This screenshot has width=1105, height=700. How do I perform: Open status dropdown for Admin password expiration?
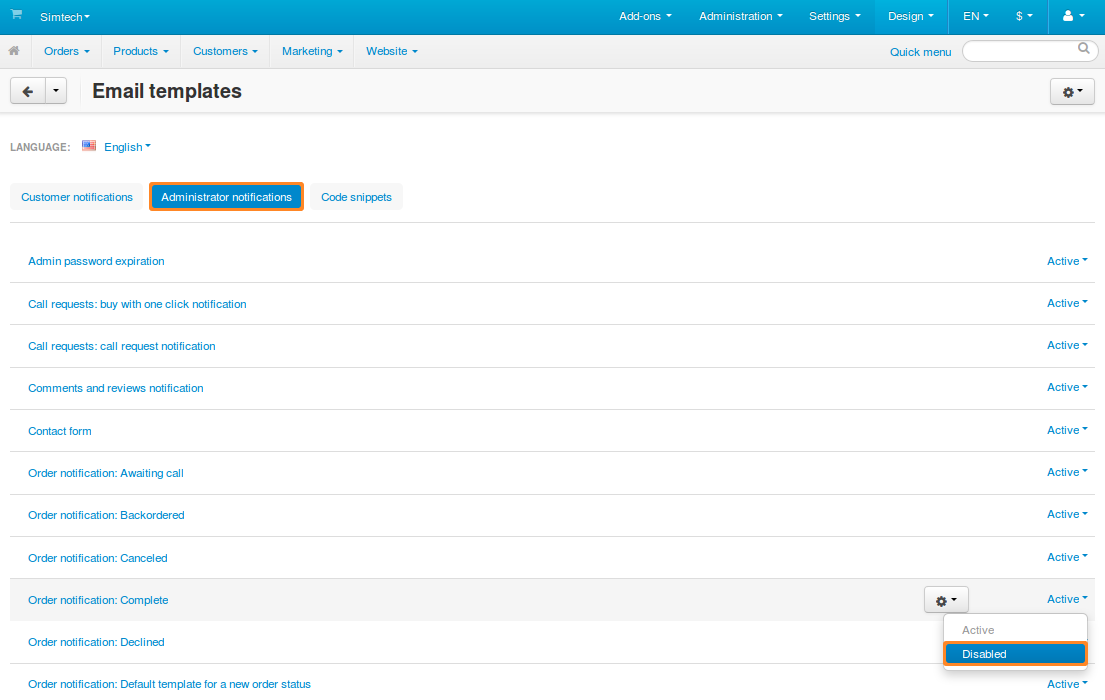tap(1067, 261)
